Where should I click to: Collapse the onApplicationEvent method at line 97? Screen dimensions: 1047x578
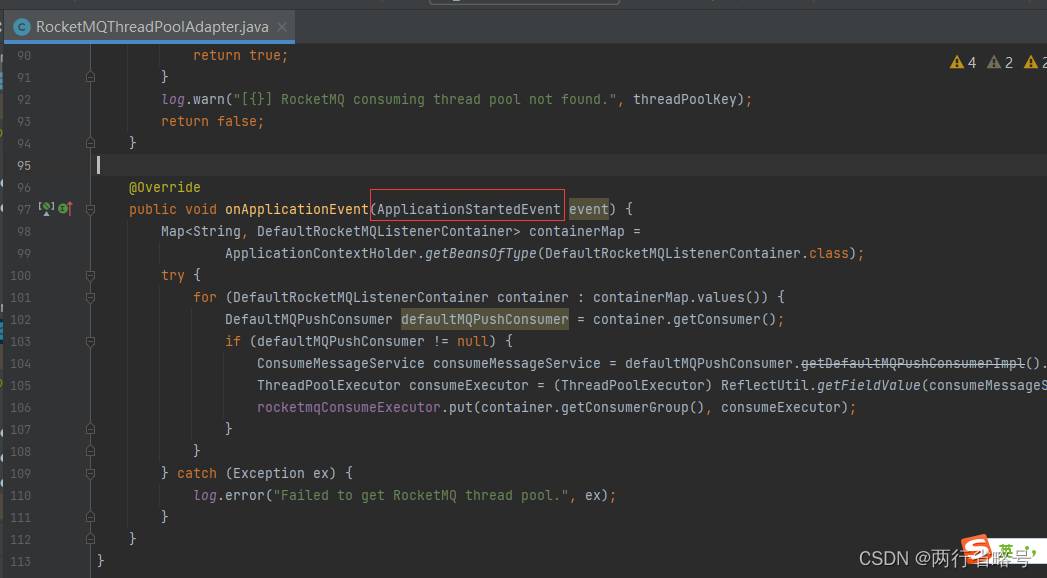[x=90, y=210]
